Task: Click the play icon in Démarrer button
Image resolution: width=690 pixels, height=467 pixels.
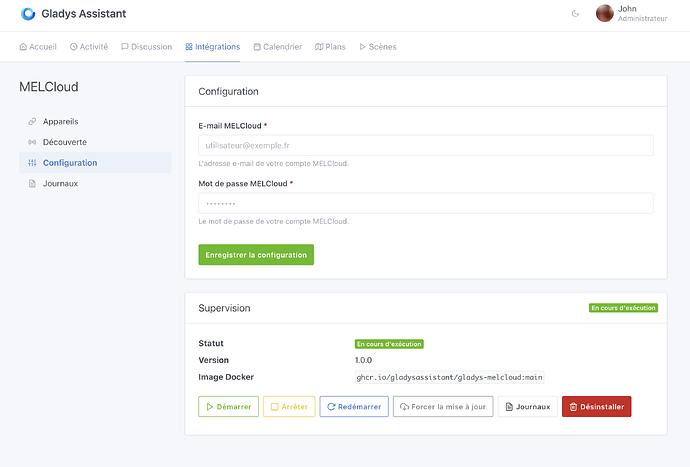Action: click(210, 407)
